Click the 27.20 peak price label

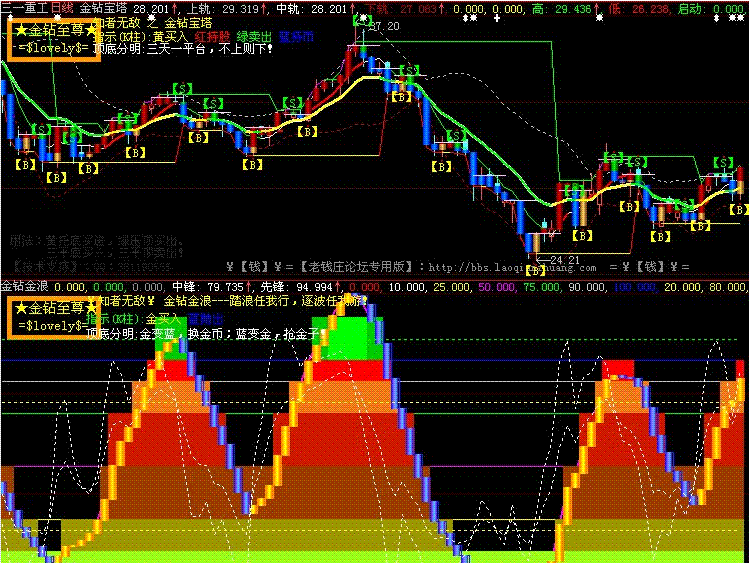(x=384, y=26)
